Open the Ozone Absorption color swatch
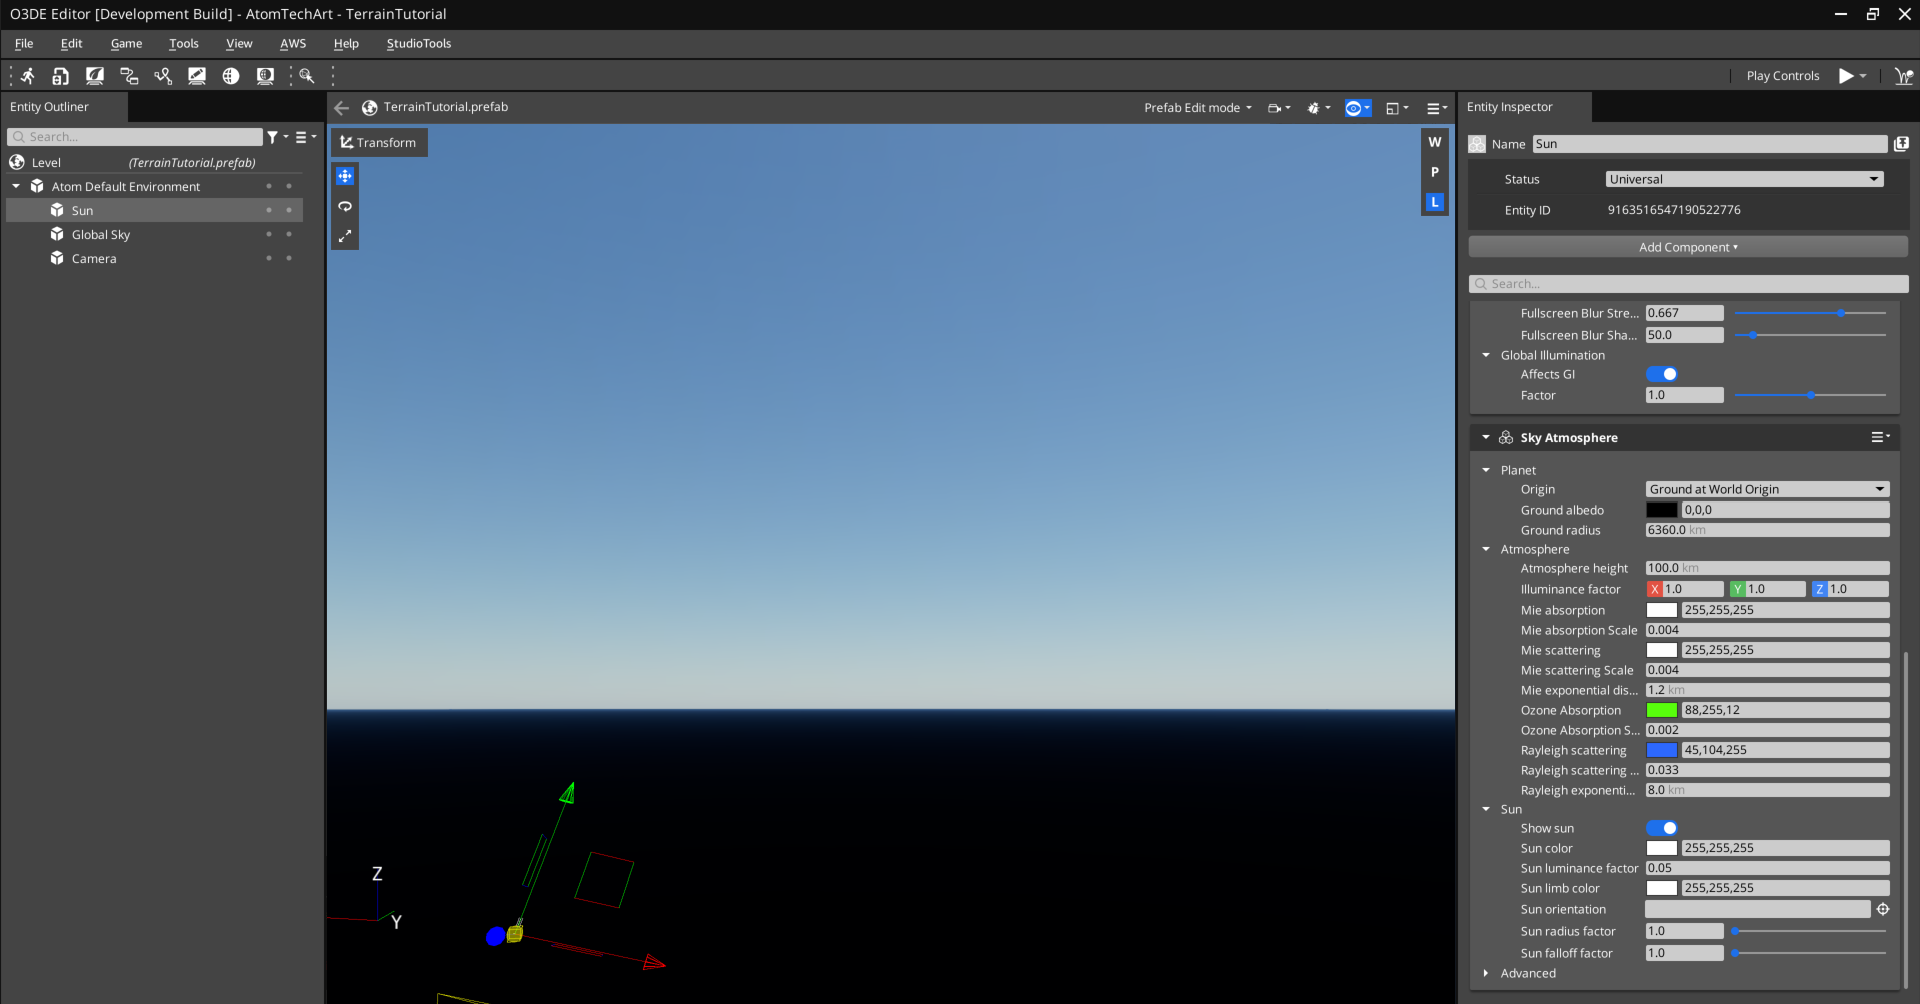 click(1662, 710)
